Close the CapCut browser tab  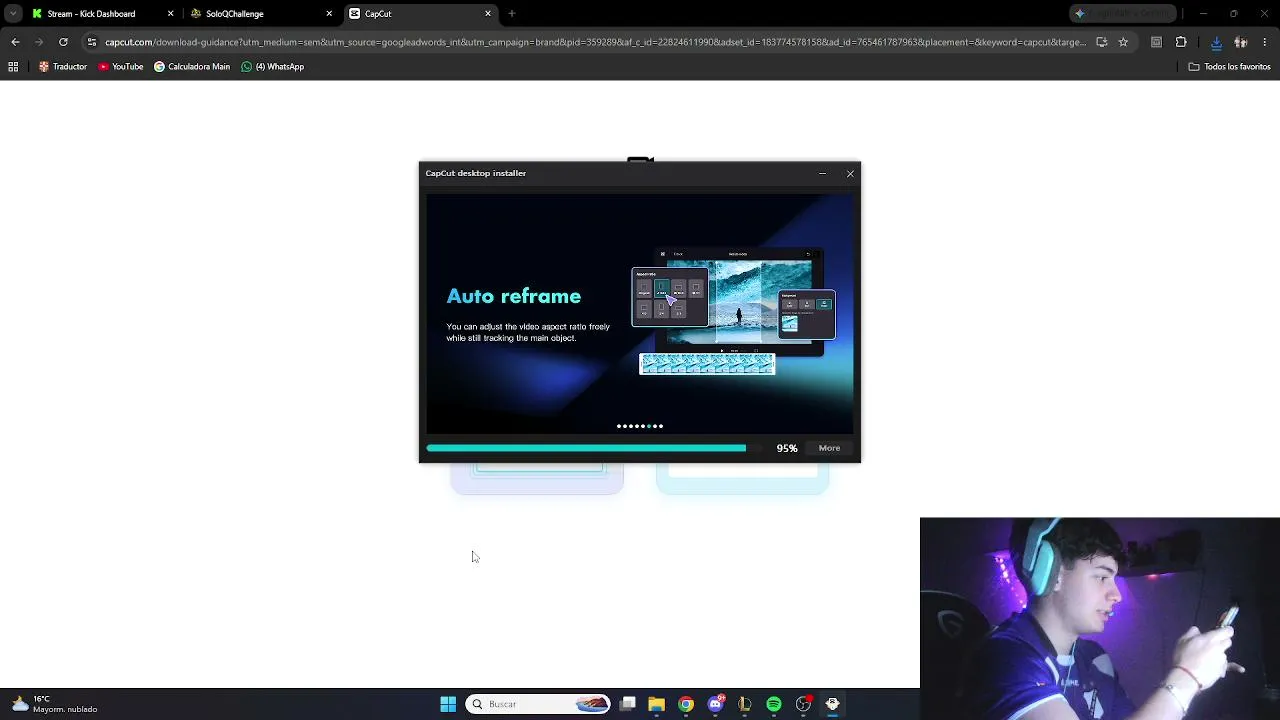click(488, 14)
